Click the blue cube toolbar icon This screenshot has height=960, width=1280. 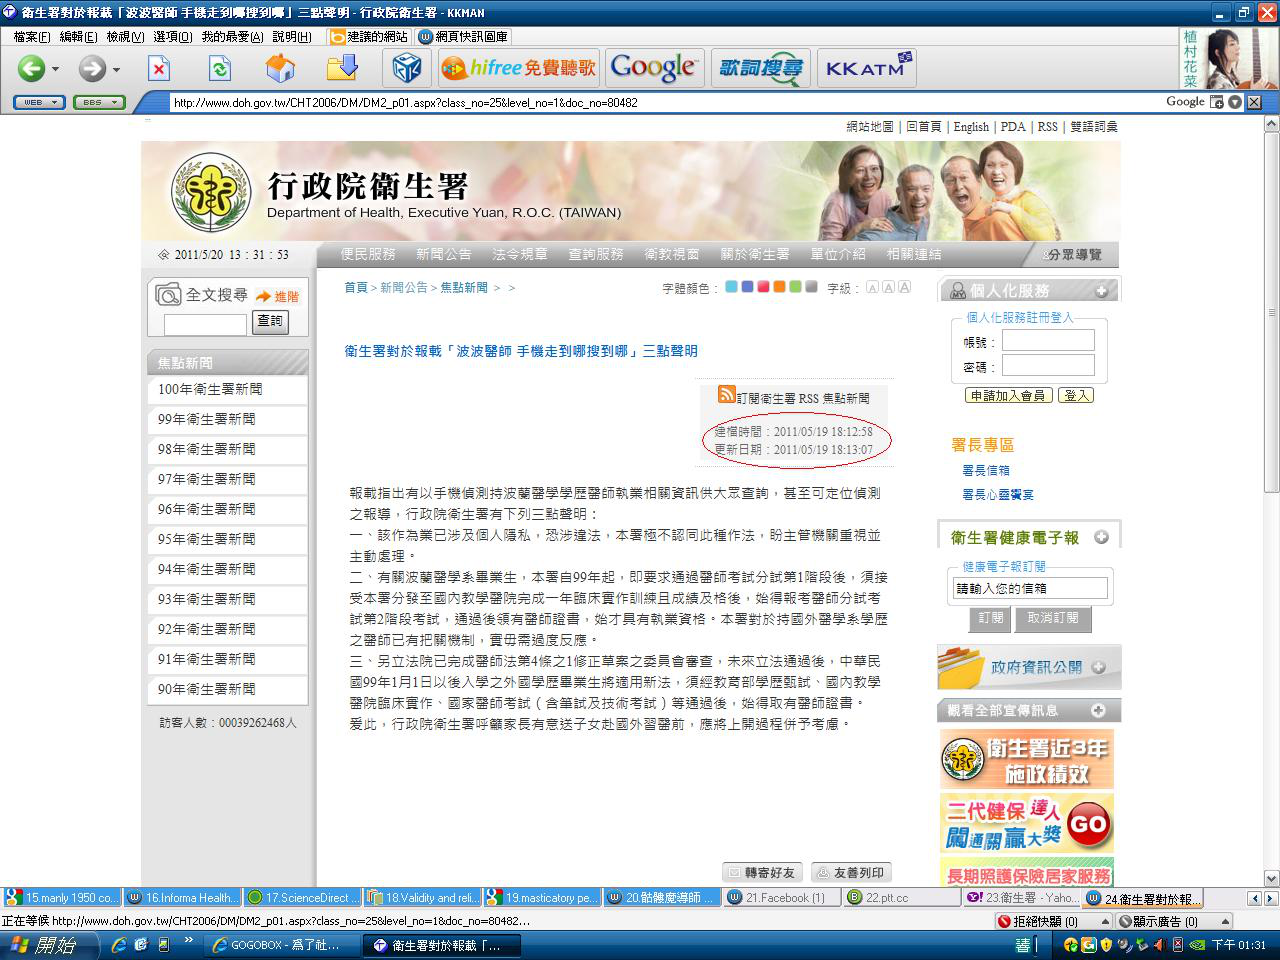click(406, 68)
